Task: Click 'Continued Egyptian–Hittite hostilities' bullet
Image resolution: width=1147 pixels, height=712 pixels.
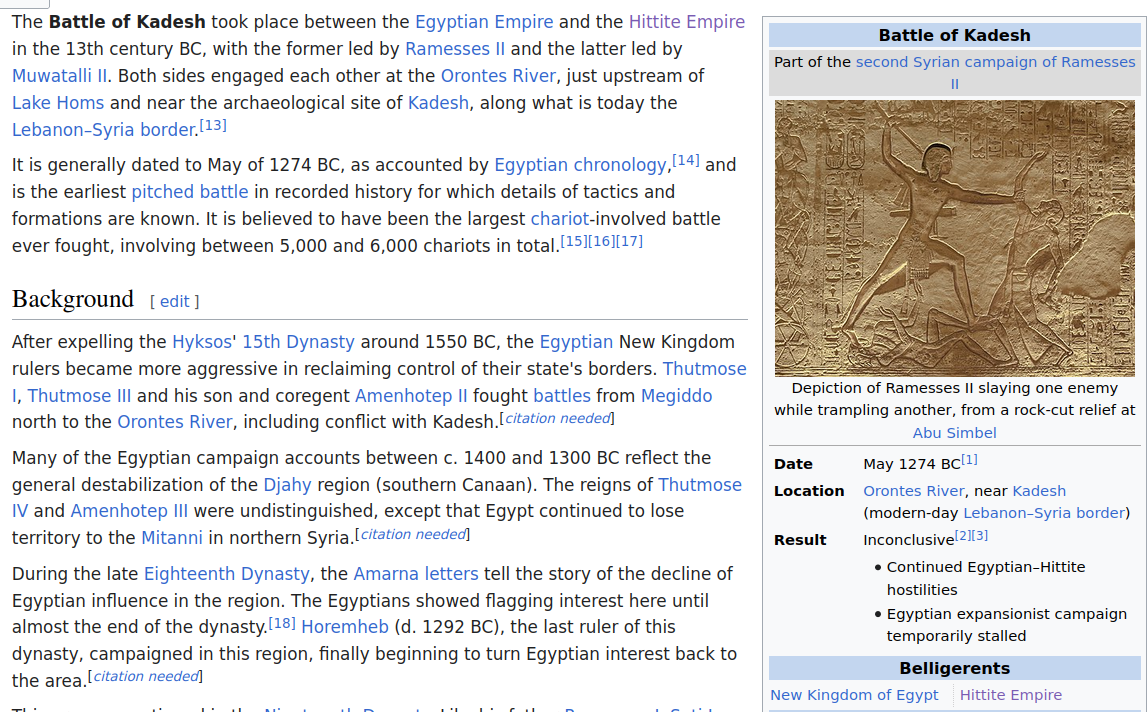Action: (x=986, y=579)
